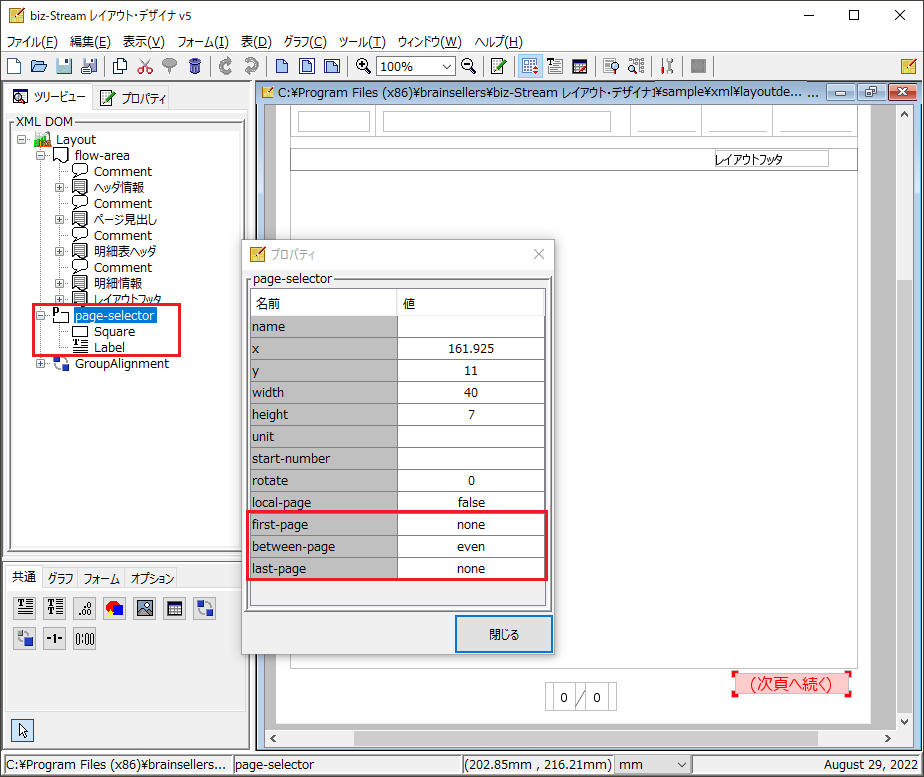924x777 pixels.
Task: Select the image tool in palette
Action: tap(144, 607)
